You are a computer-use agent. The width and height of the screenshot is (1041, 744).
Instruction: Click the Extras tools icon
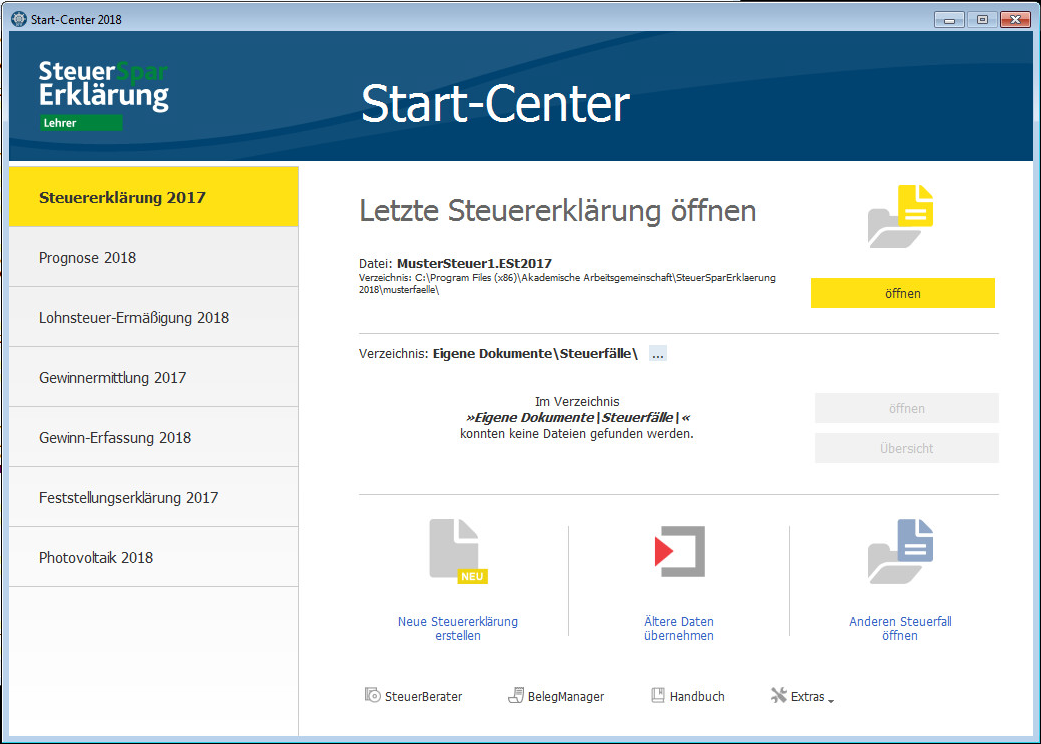click(778, 695)
